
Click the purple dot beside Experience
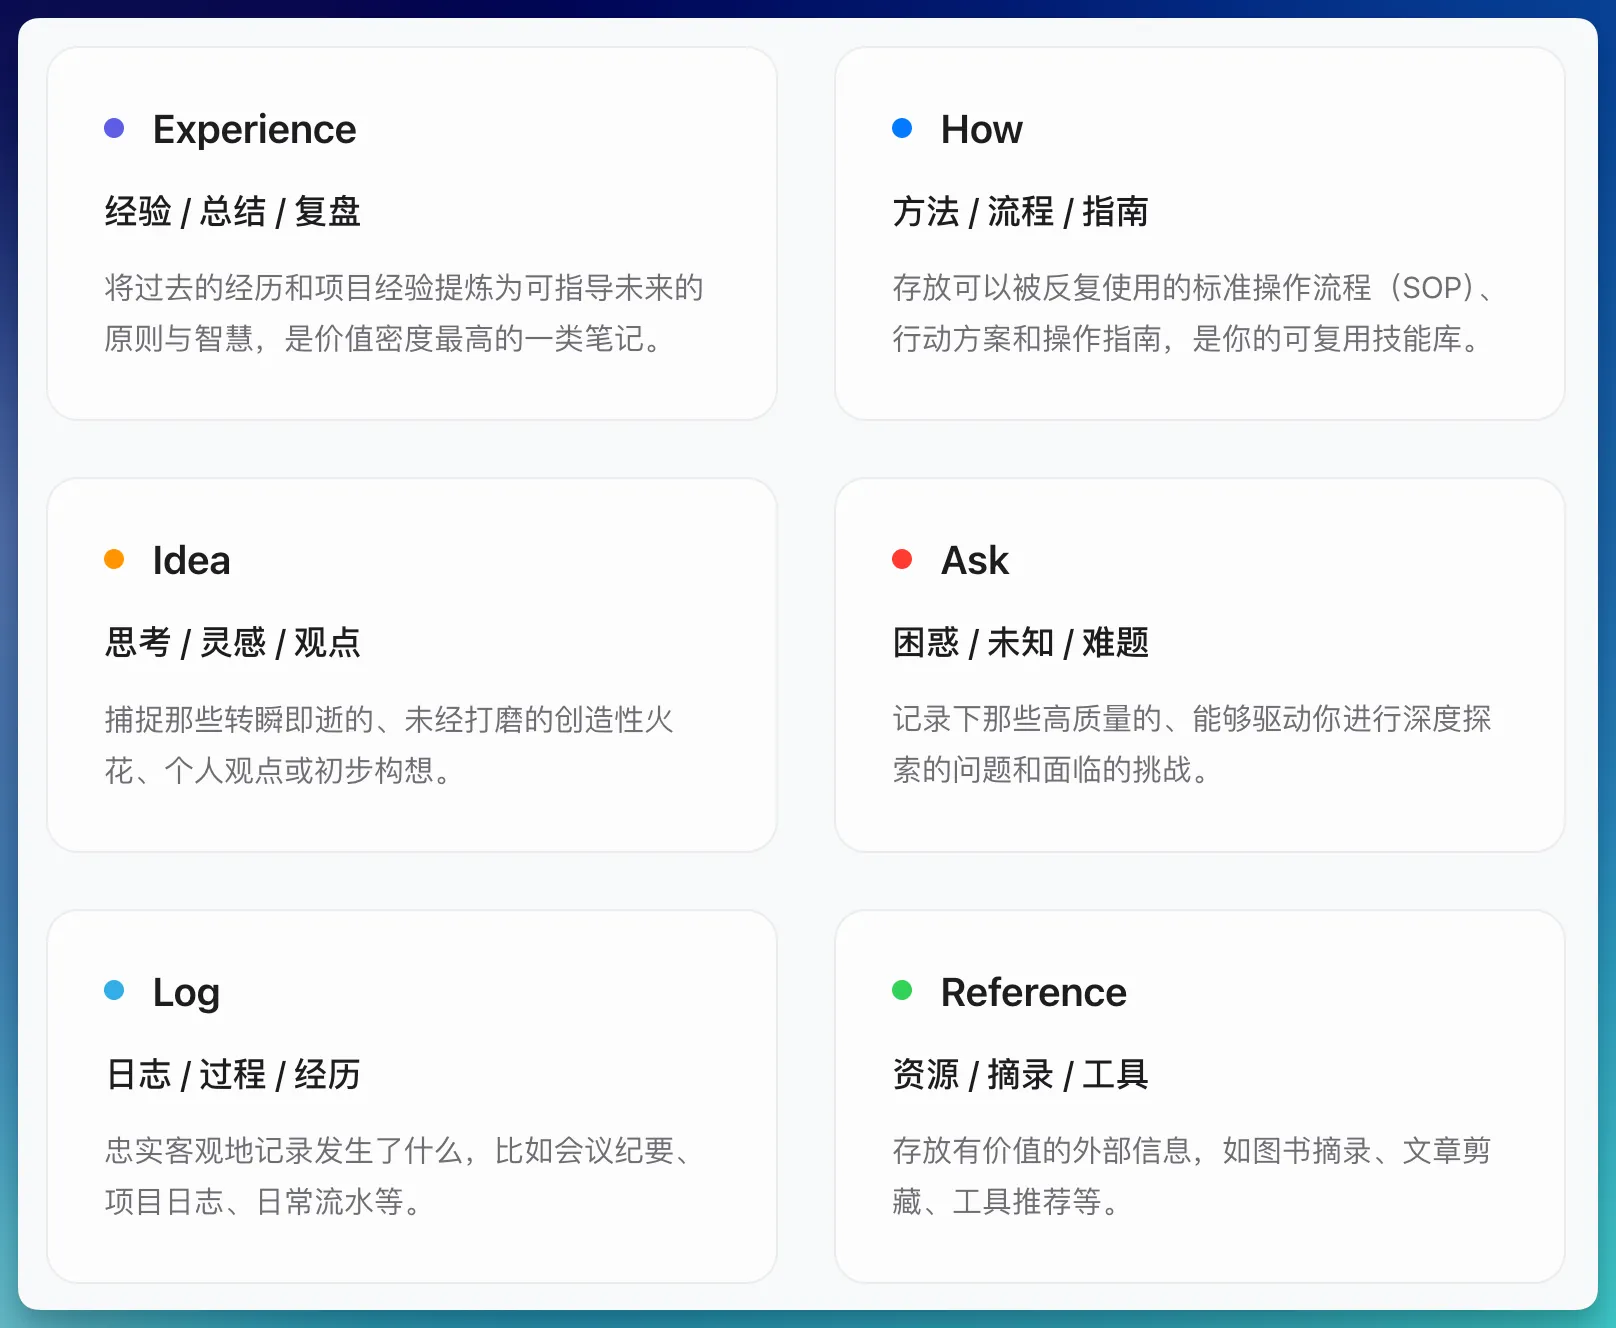114,128
